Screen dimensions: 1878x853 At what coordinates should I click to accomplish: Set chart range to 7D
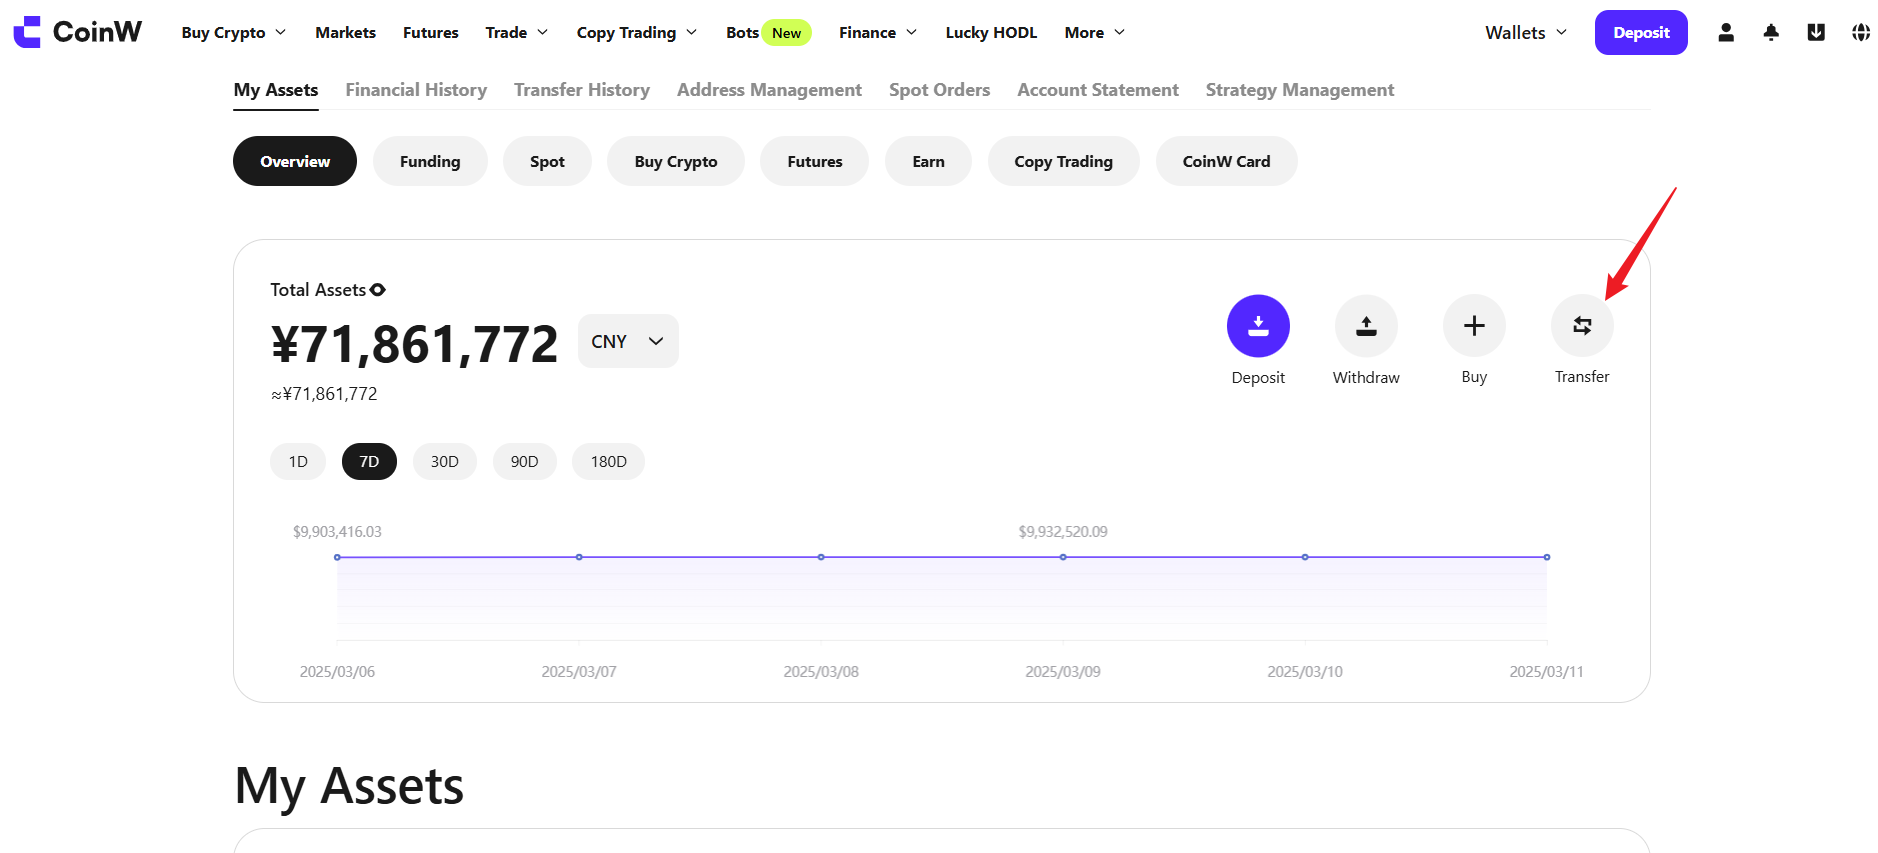tap(369, 461)
